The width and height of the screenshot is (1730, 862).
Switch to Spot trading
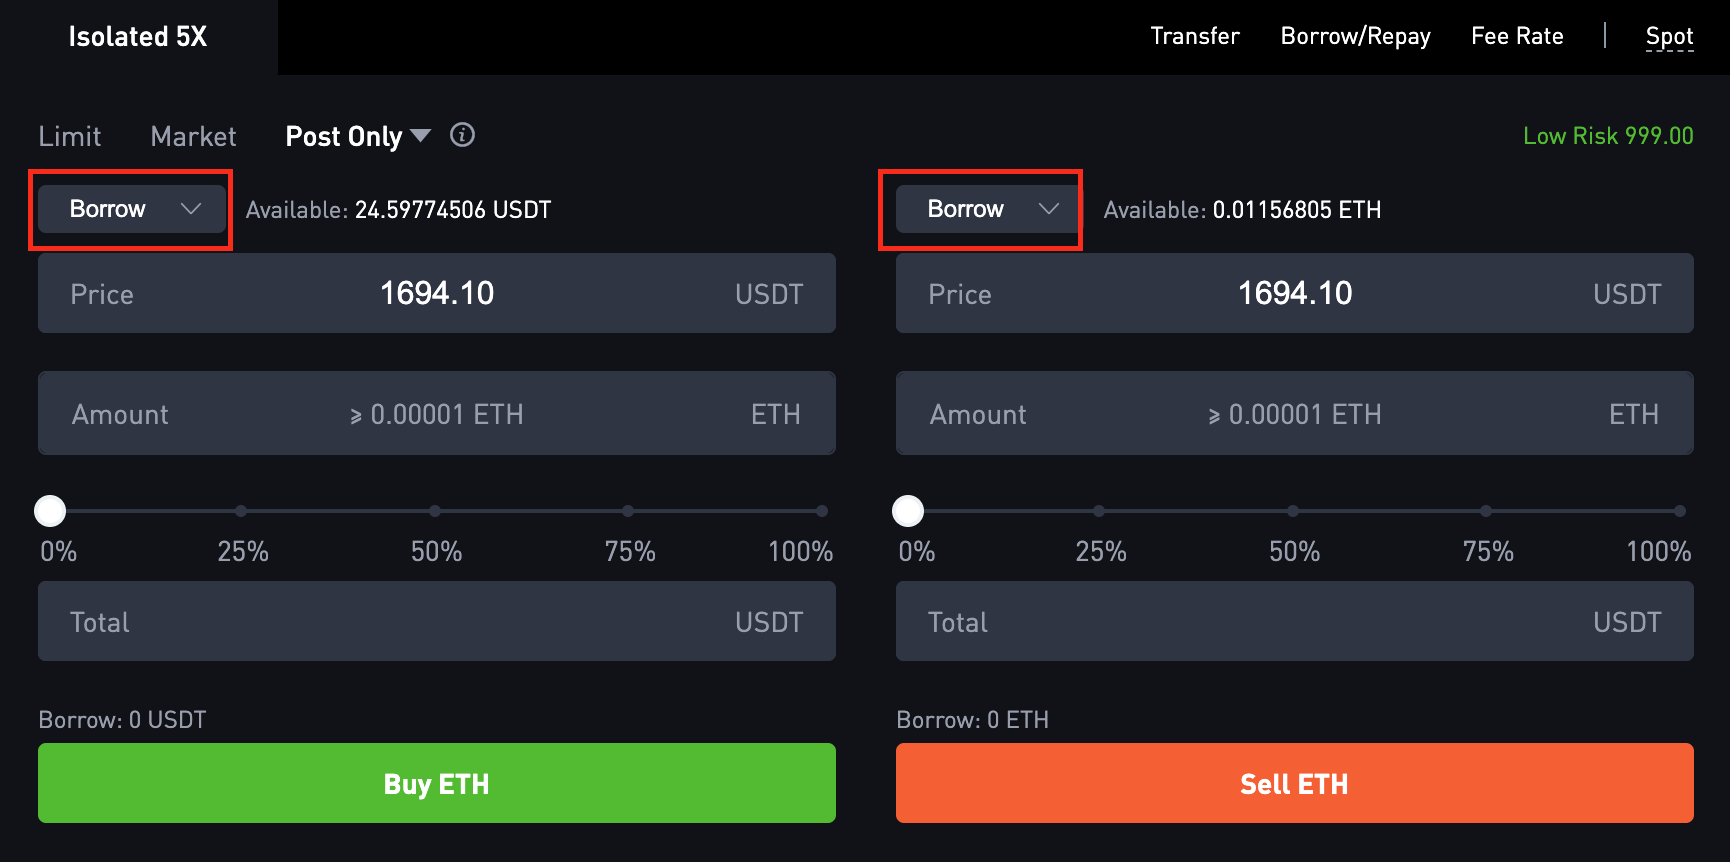pyautogui.click(x=1669, y=37)
